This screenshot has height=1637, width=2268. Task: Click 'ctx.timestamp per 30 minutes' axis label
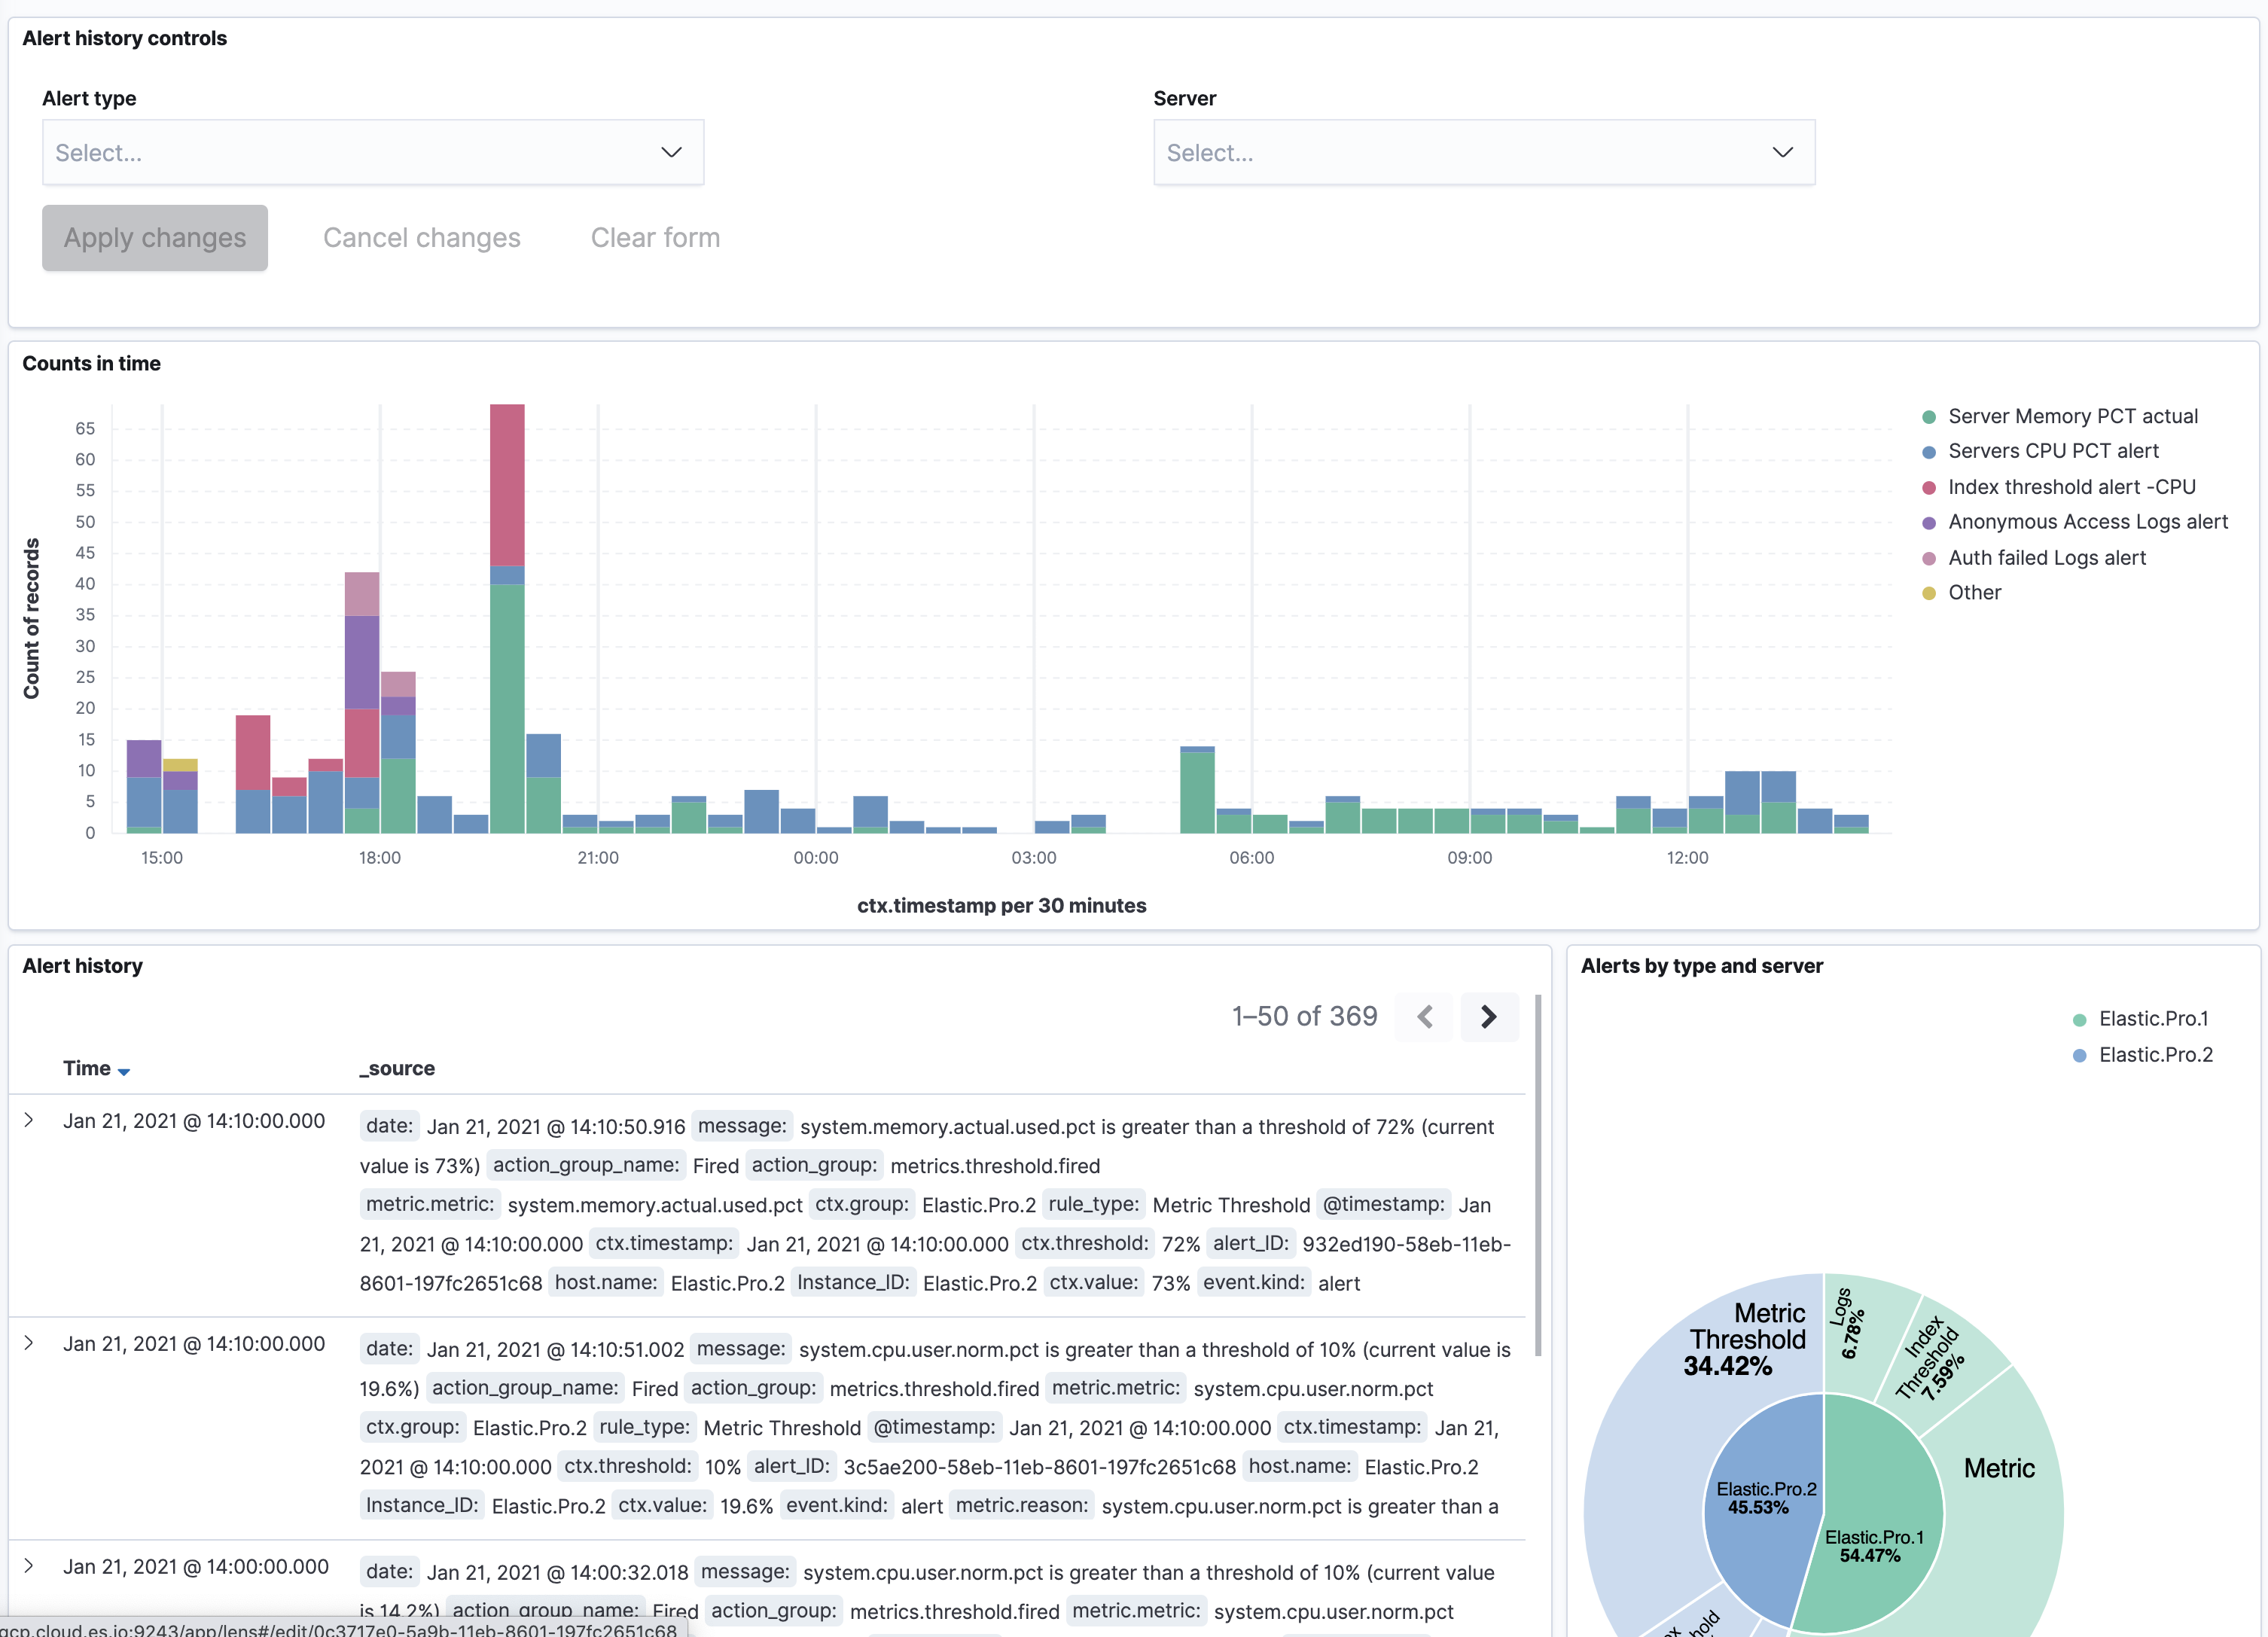click(x=1001, y=906)
